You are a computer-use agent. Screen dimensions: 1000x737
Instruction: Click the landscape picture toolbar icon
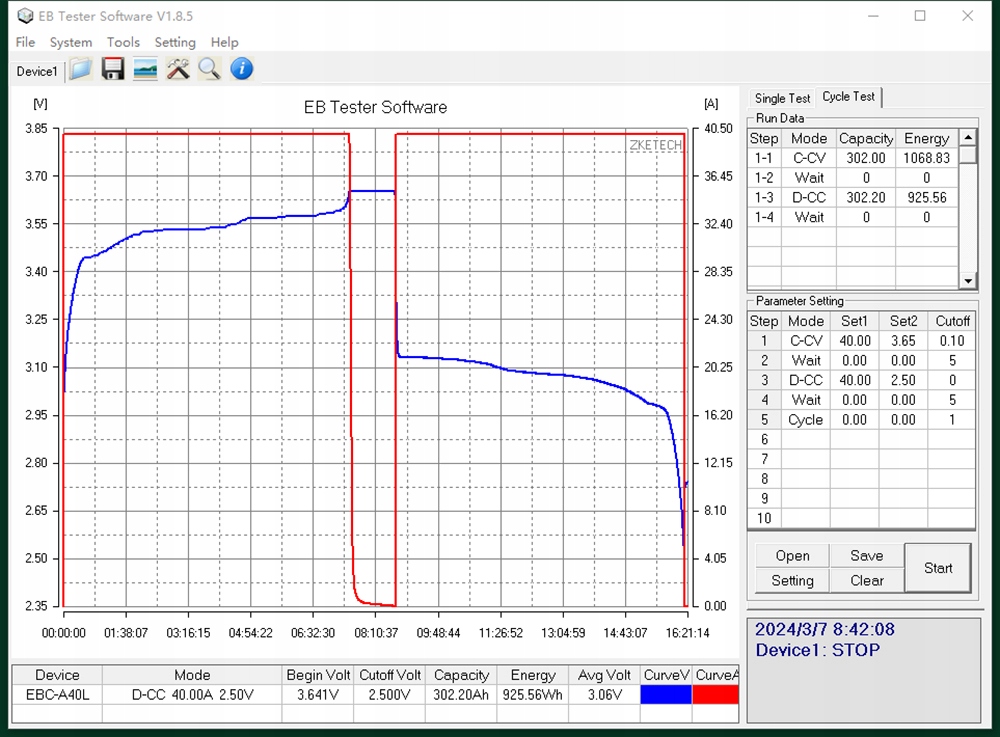(x=145, y=69)
